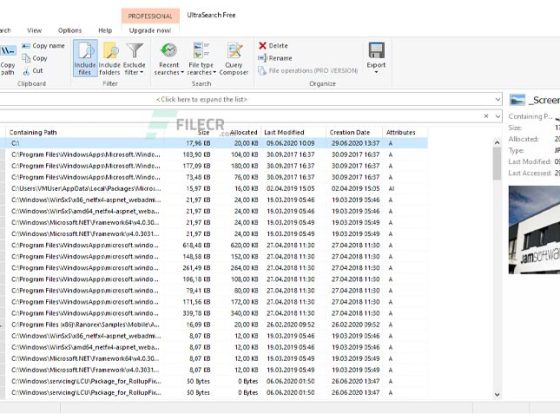The height and width of the screenshot is (420, 560).
Task: Click the Copy clipboard icon
Action: 26,58
